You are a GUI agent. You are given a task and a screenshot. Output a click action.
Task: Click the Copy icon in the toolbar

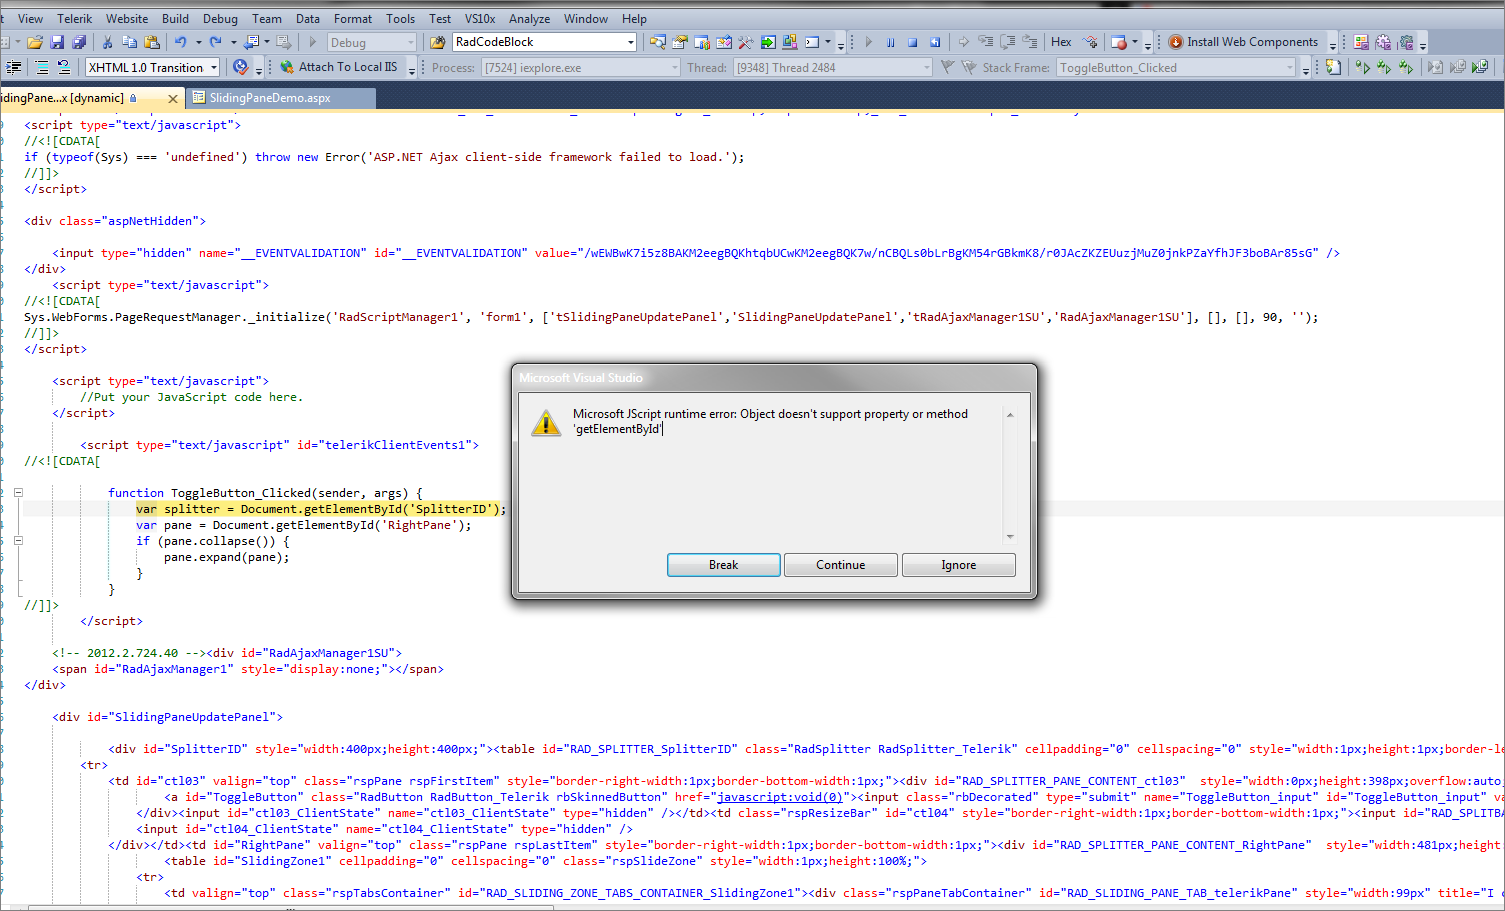pos(129,42)
